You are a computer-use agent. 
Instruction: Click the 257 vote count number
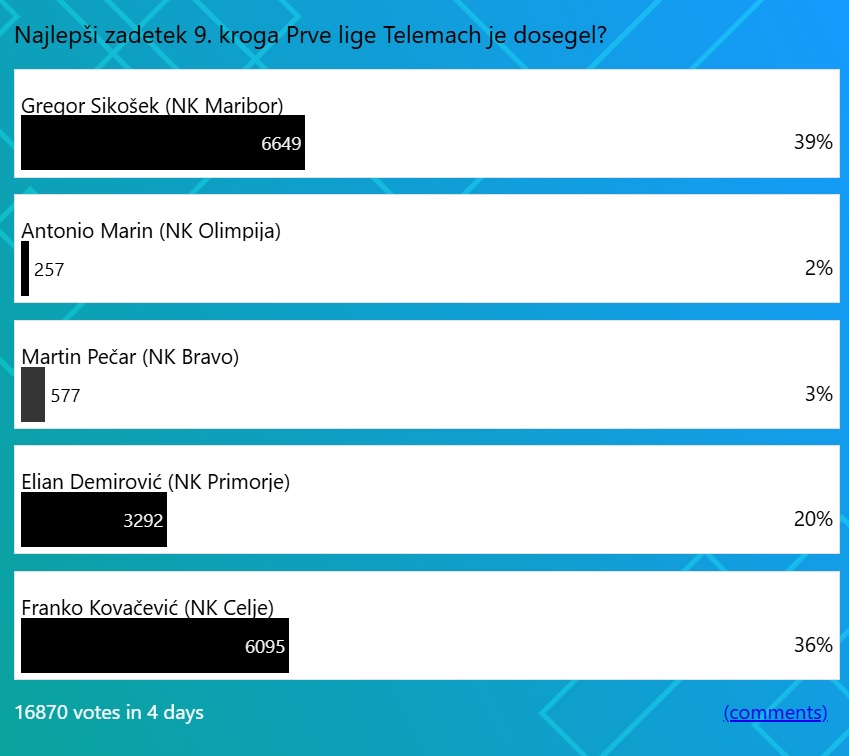pyautogui.click(x=49, y=270)
